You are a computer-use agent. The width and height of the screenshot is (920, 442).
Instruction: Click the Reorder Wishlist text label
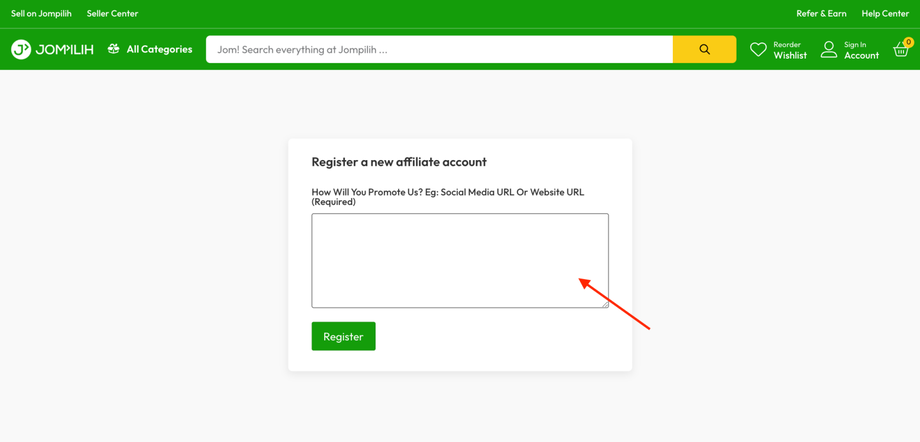[789, 50]
